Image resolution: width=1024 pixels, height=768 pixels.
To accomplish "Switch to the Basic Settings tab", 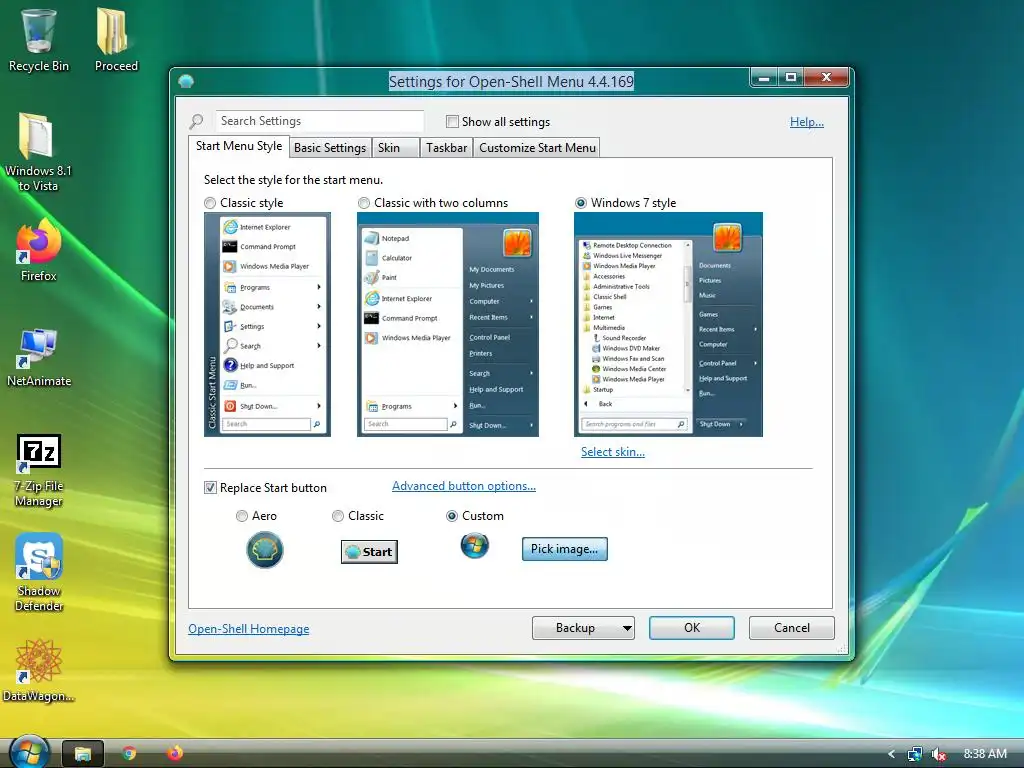I will (x=330, y=148).
